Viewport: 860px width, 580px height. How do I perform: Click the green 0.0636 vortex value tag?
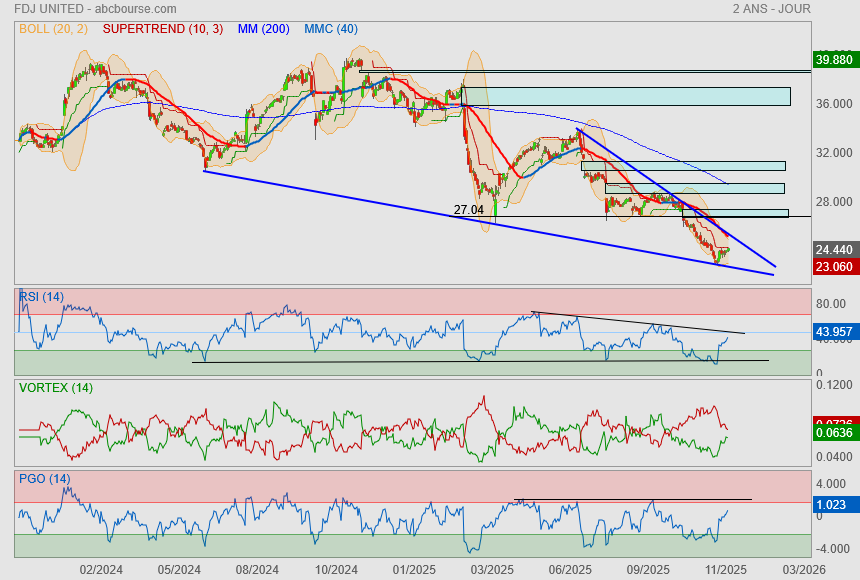pyautogui.click(x=834, y=433)
